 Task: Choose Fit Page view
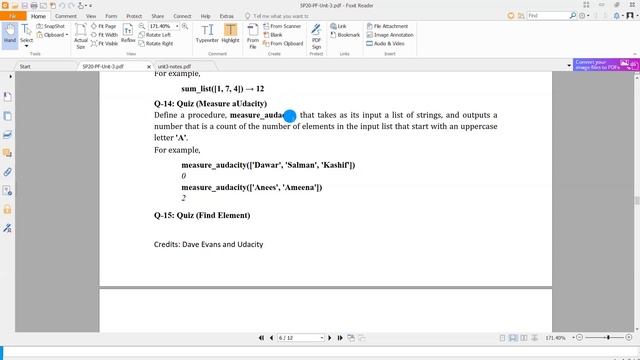[x=104, y=26]
